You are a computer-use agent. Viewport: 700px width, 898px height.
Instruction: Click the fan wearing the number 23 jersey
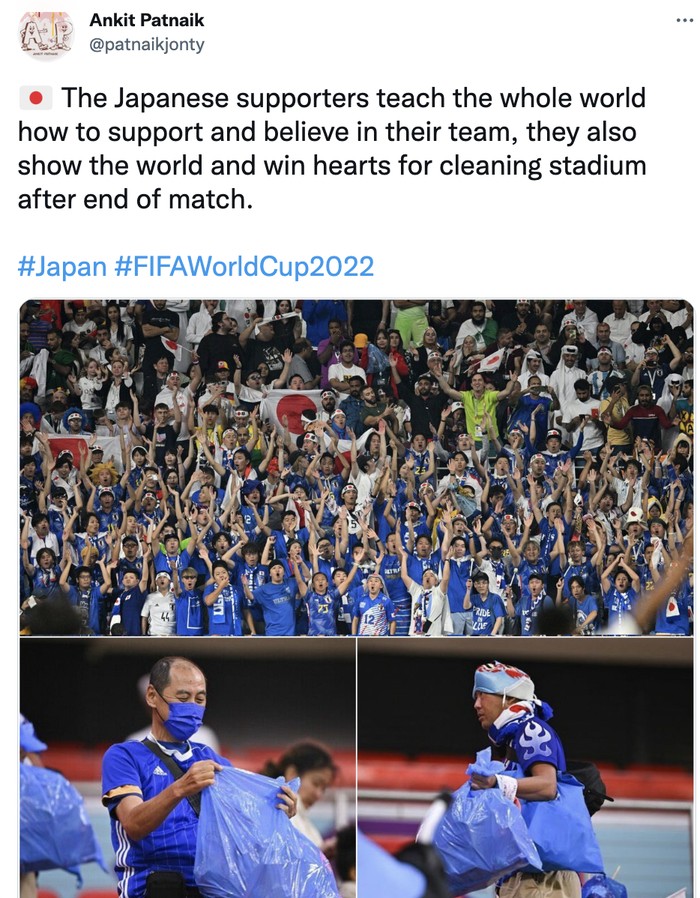tap(322, 608)
